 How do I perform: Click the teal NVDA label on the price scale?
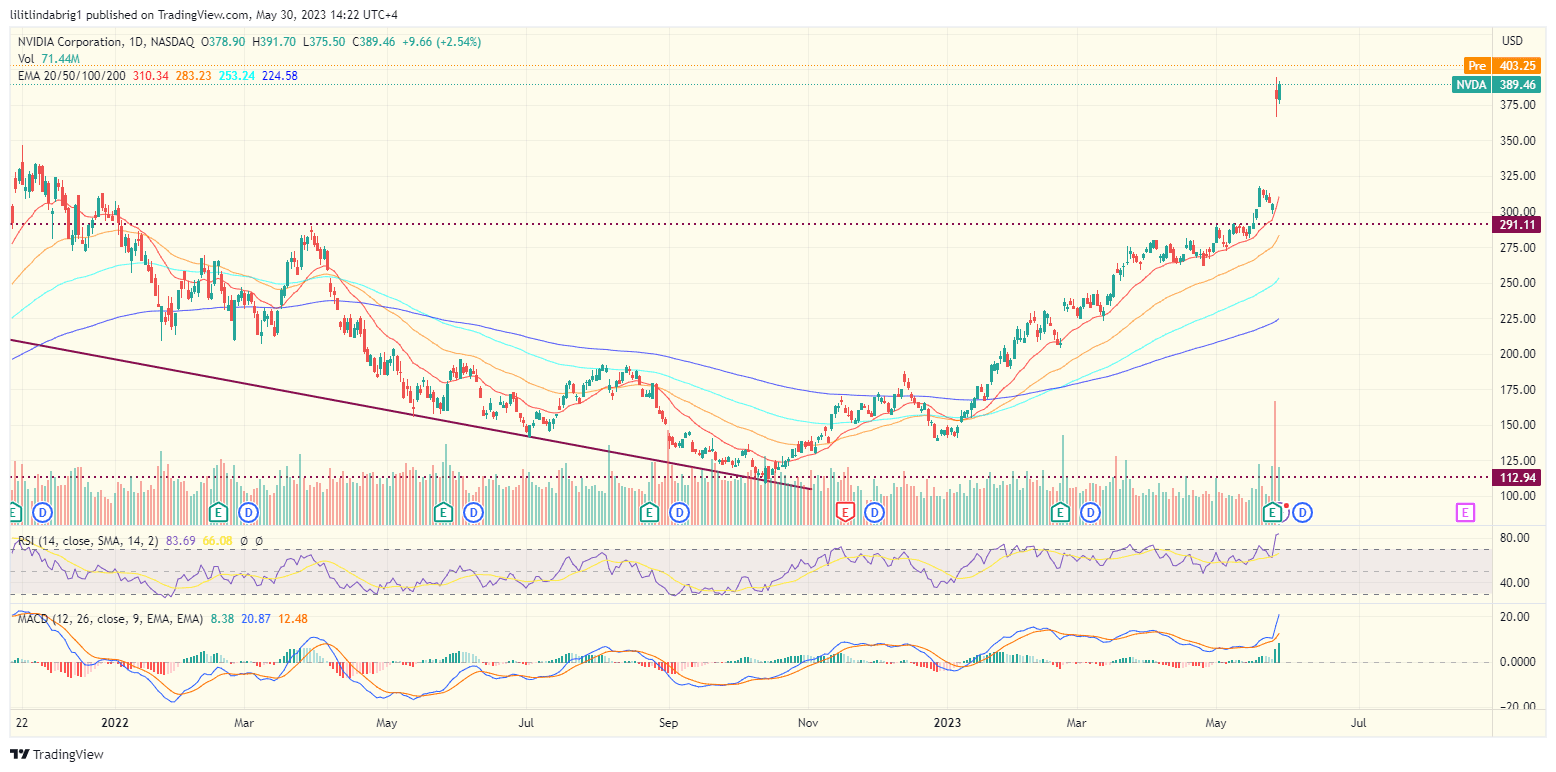(1471, 85)
